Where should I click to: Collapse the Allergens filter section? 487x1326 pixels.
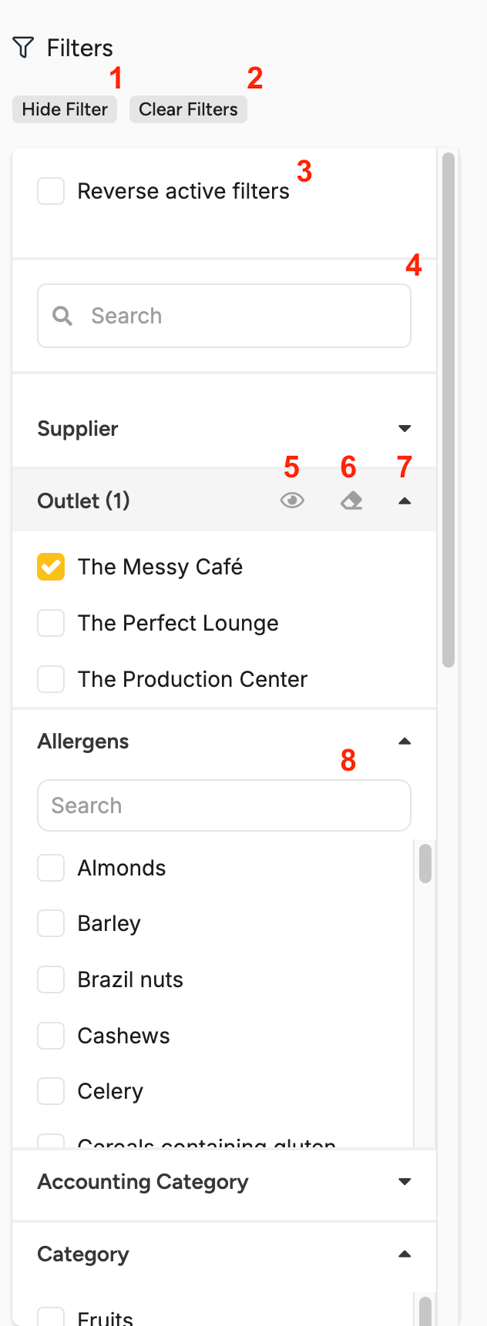[404, 742]
